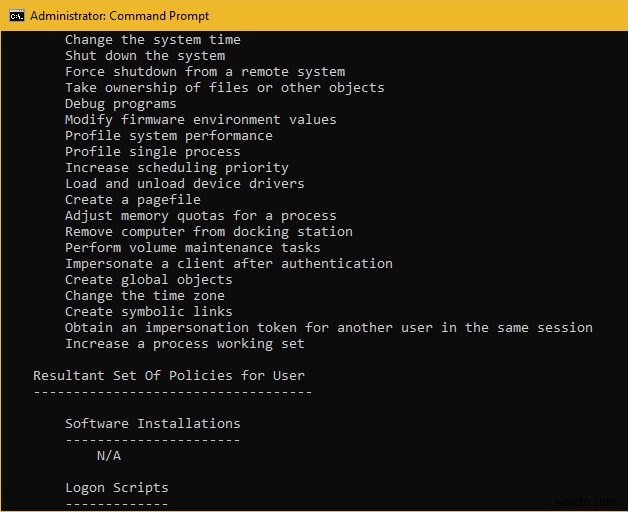Click 'Modify firmware environment values' text
The height and width of the screenshot is (512, 628).
(x=200, y=120)
